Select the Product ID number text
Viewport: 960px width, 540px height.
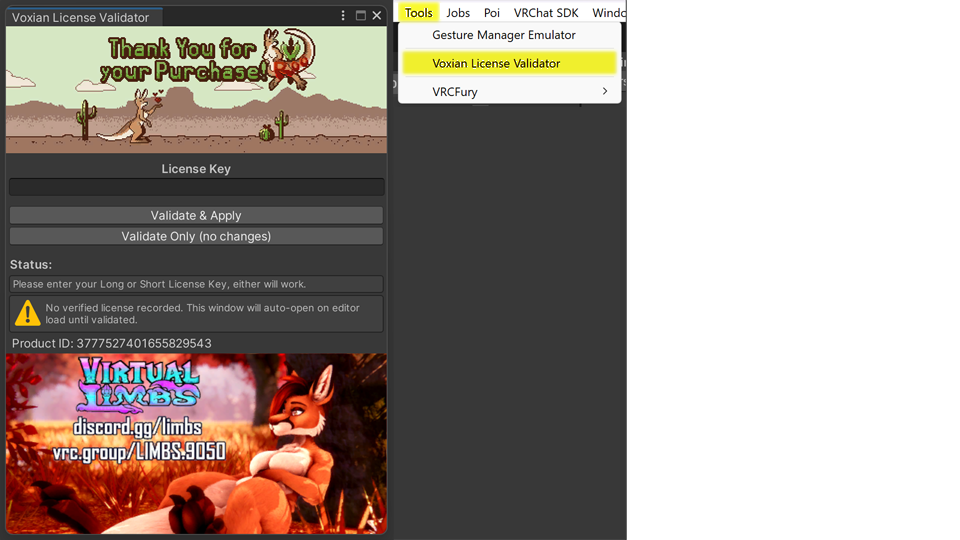[x=144, y=344]
